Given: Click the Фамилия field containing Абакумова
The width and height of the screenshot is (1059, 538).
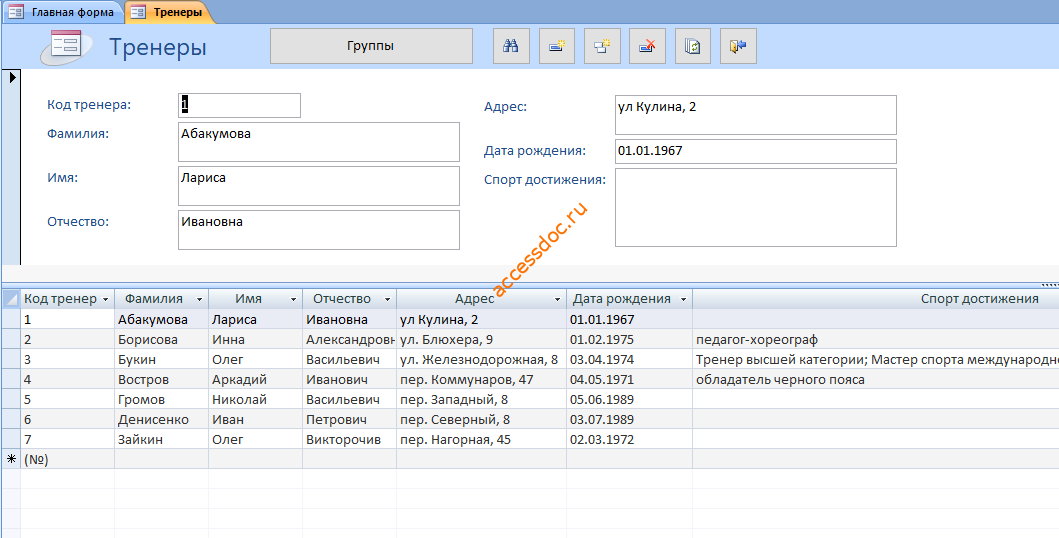Looking at the screenshot, I should (319, 142).
